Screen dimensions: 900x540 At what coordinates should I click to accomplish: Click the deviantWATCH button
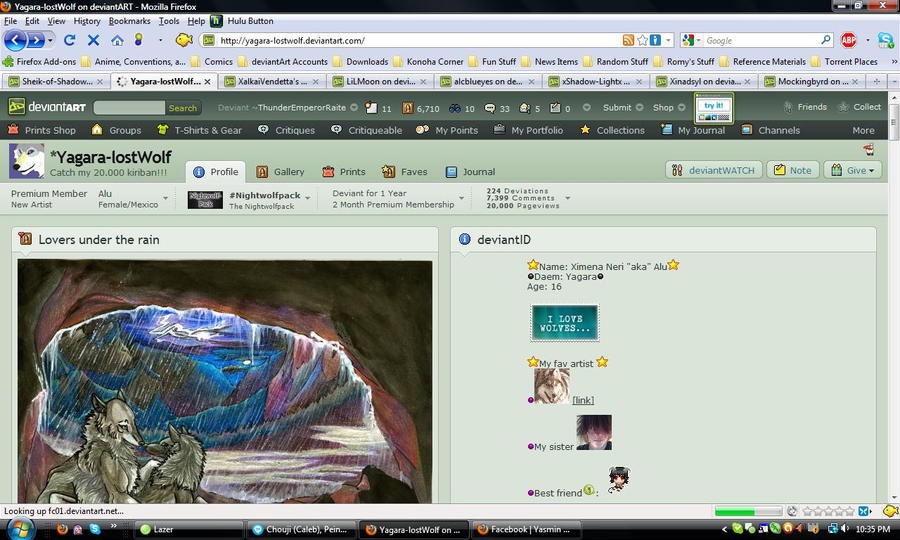pos(714,170)
